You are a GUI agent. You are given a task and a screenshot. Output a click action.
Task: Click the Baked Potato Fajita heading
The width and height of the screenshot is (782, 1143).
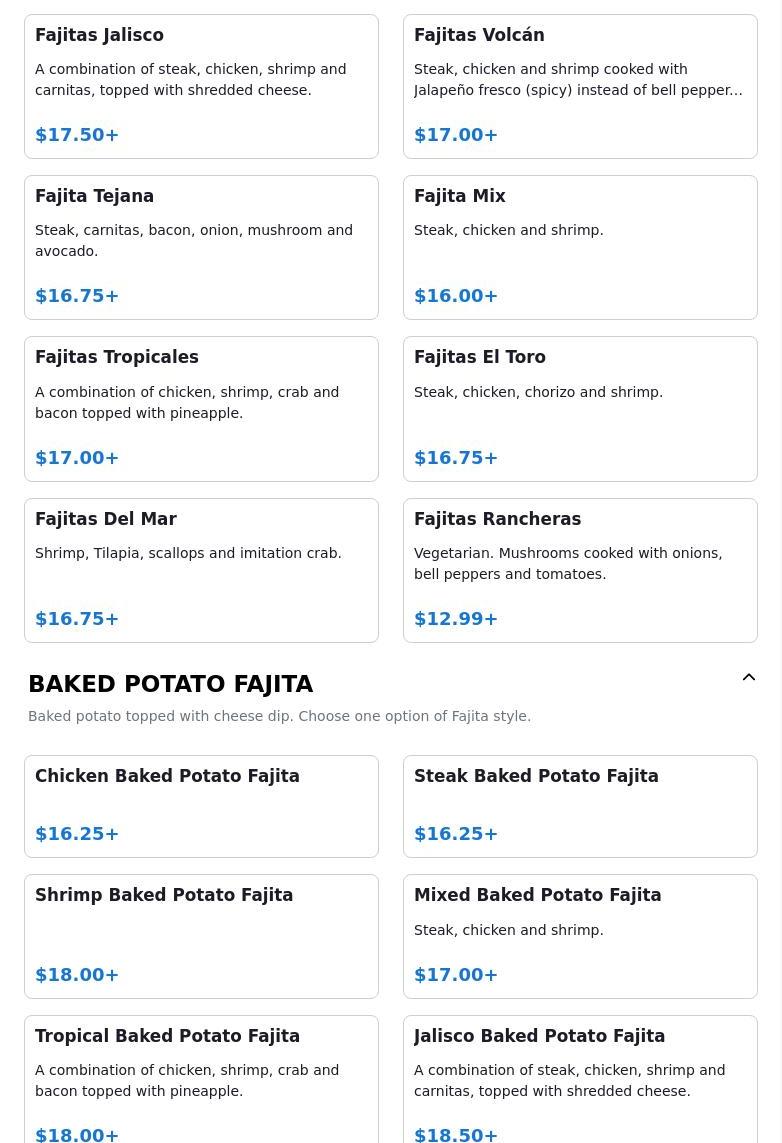171,684
